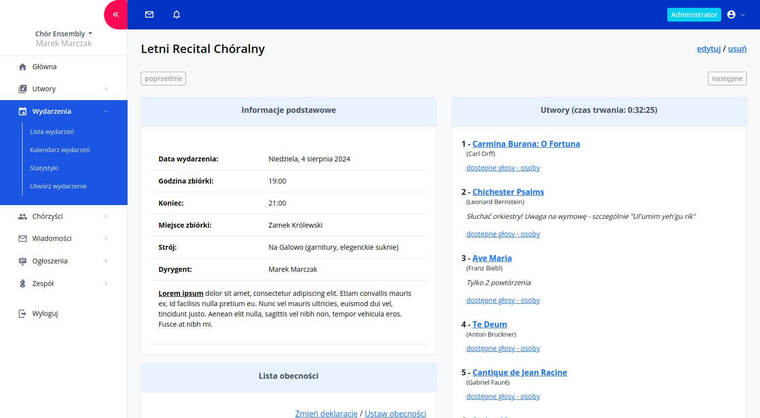Open the mail envelope icon in top bar
760x418 pixels.
[x=149, y=15]
